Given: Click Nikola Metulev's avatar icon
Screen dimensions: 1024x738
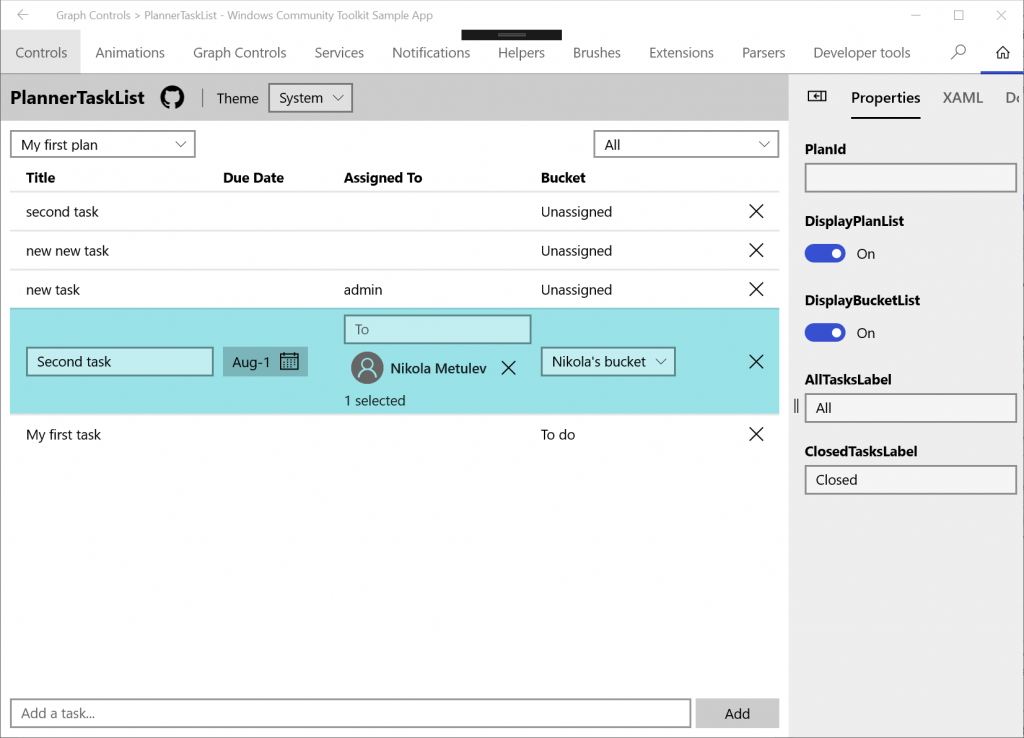Looking at the screenshot, I should pos(367,367).
